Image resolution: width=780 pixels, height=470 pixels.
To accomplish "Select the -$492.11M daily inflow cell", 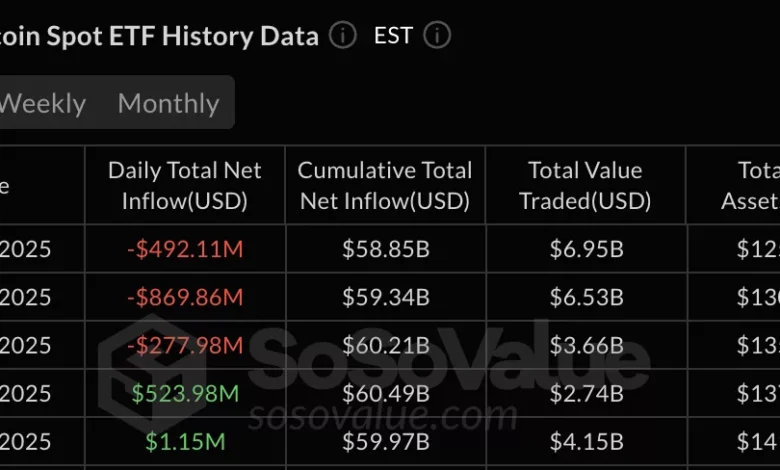I will pos(185,249).
